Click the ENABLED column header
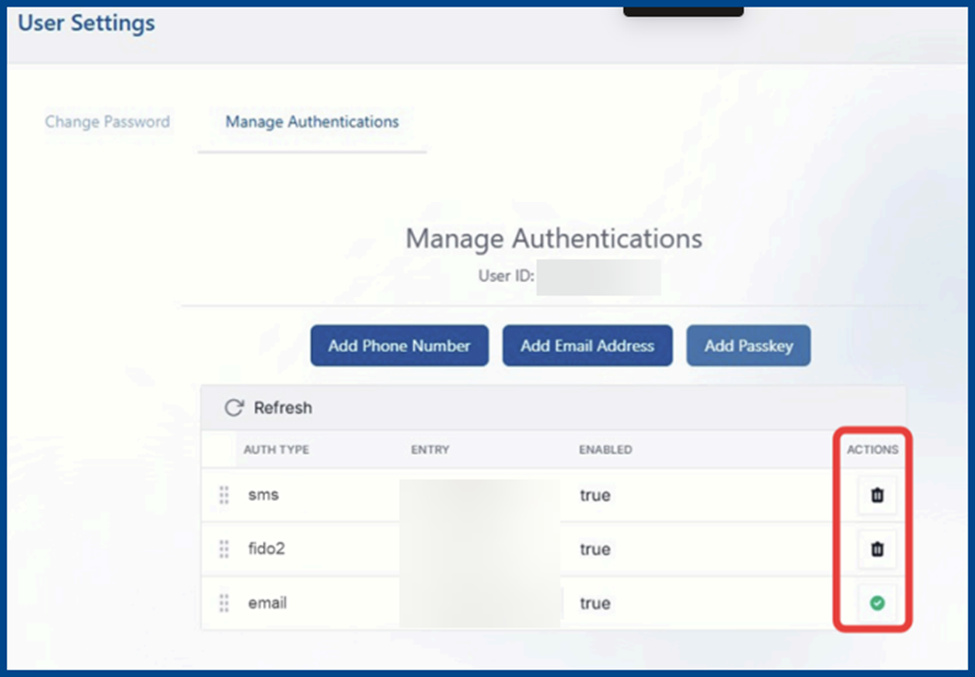This screenshot has height=677, width=975. click(605, 450)
